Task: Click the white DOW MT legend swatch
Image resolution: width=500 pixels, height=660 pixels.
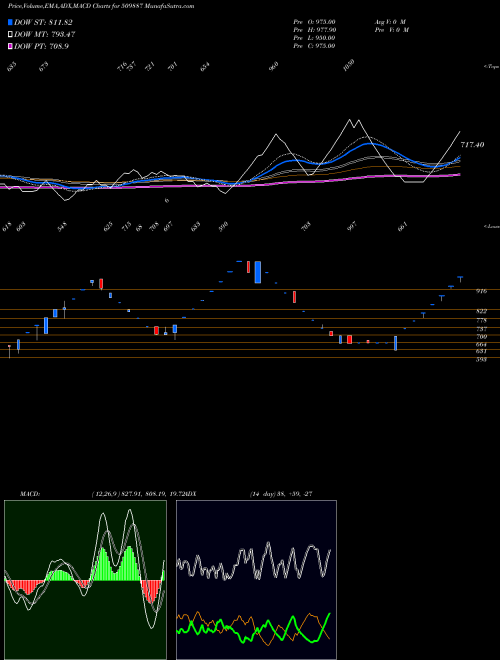Action: tap(10, 35)
